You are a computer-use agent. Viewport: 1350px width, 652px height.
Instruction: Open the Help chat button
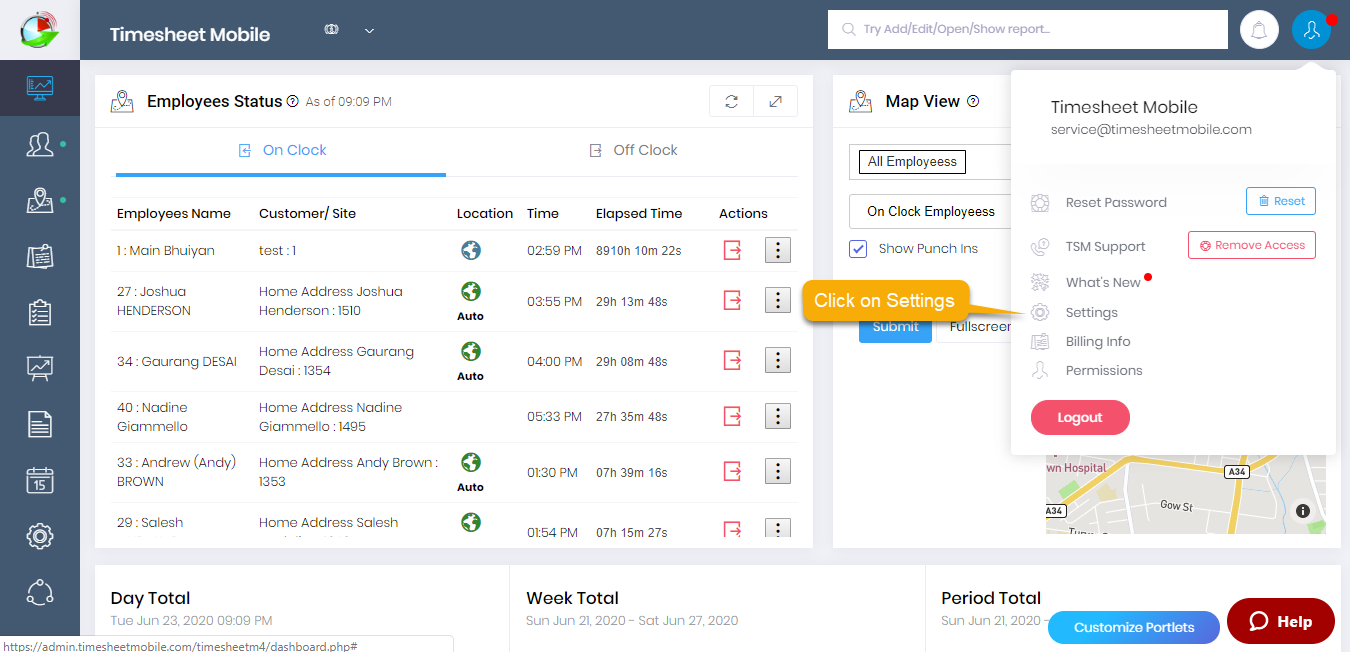1281,621
